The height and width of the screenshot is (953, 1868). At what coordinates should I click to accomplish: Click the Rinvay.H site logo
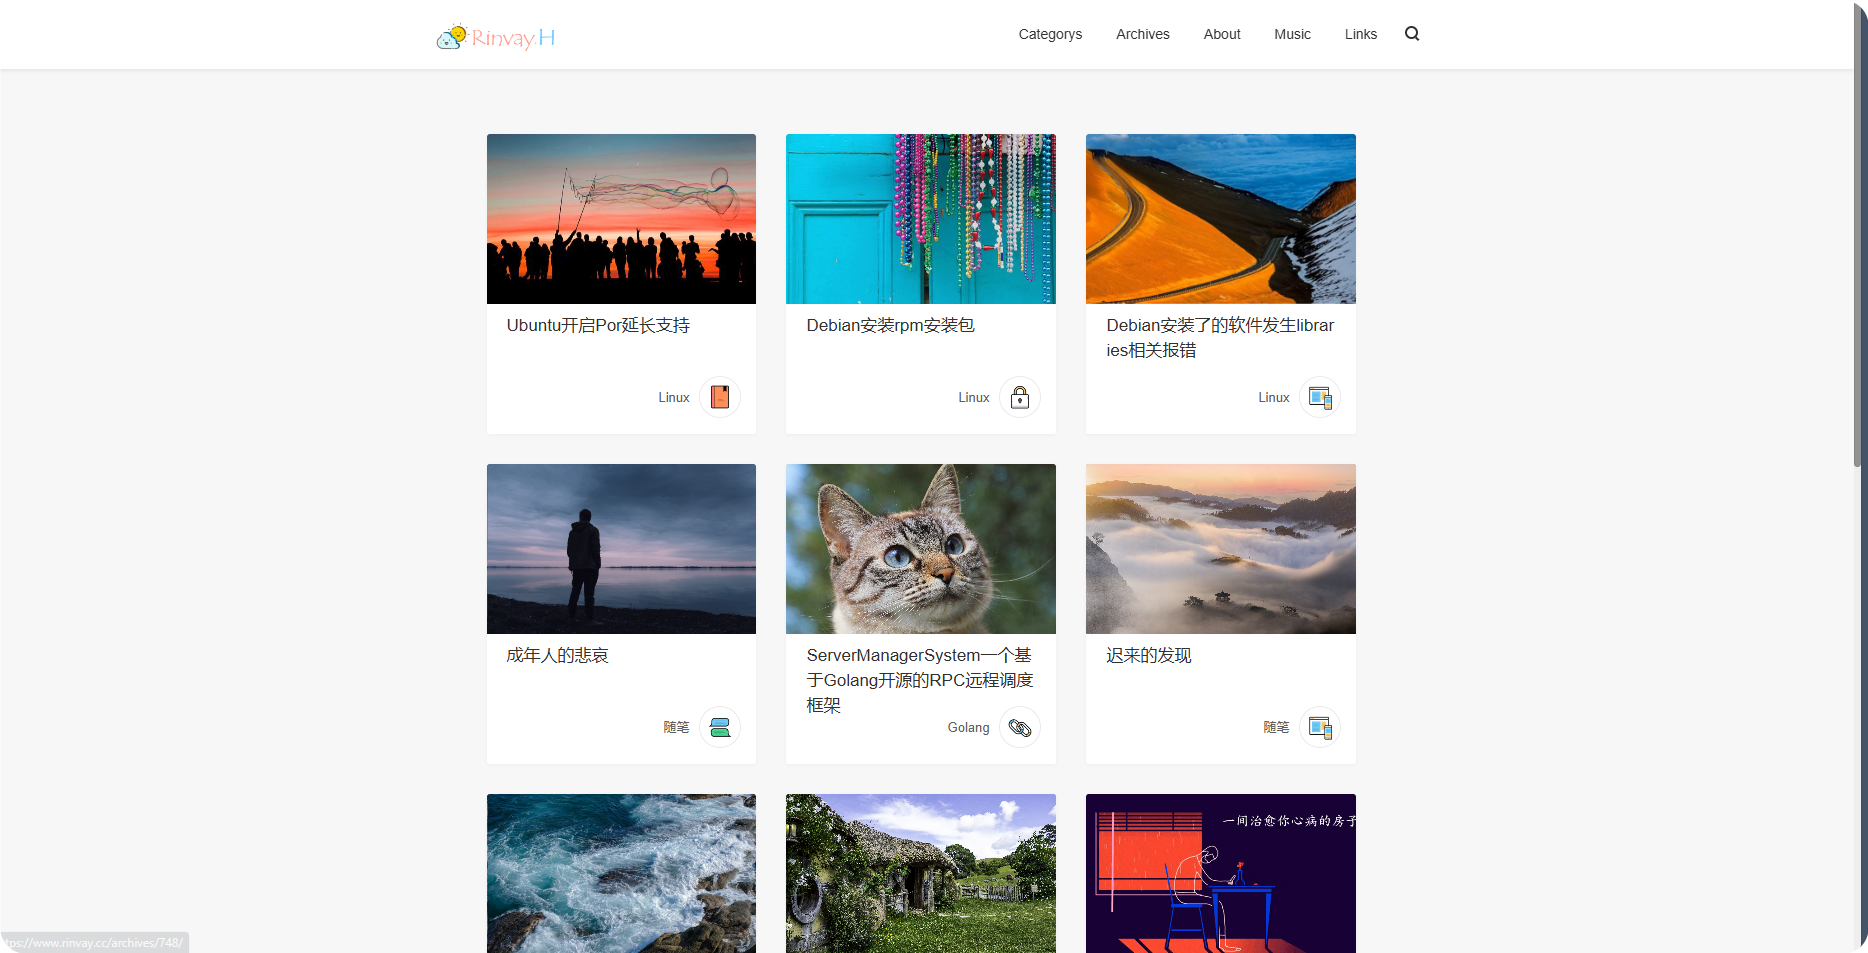pos(496,37)
